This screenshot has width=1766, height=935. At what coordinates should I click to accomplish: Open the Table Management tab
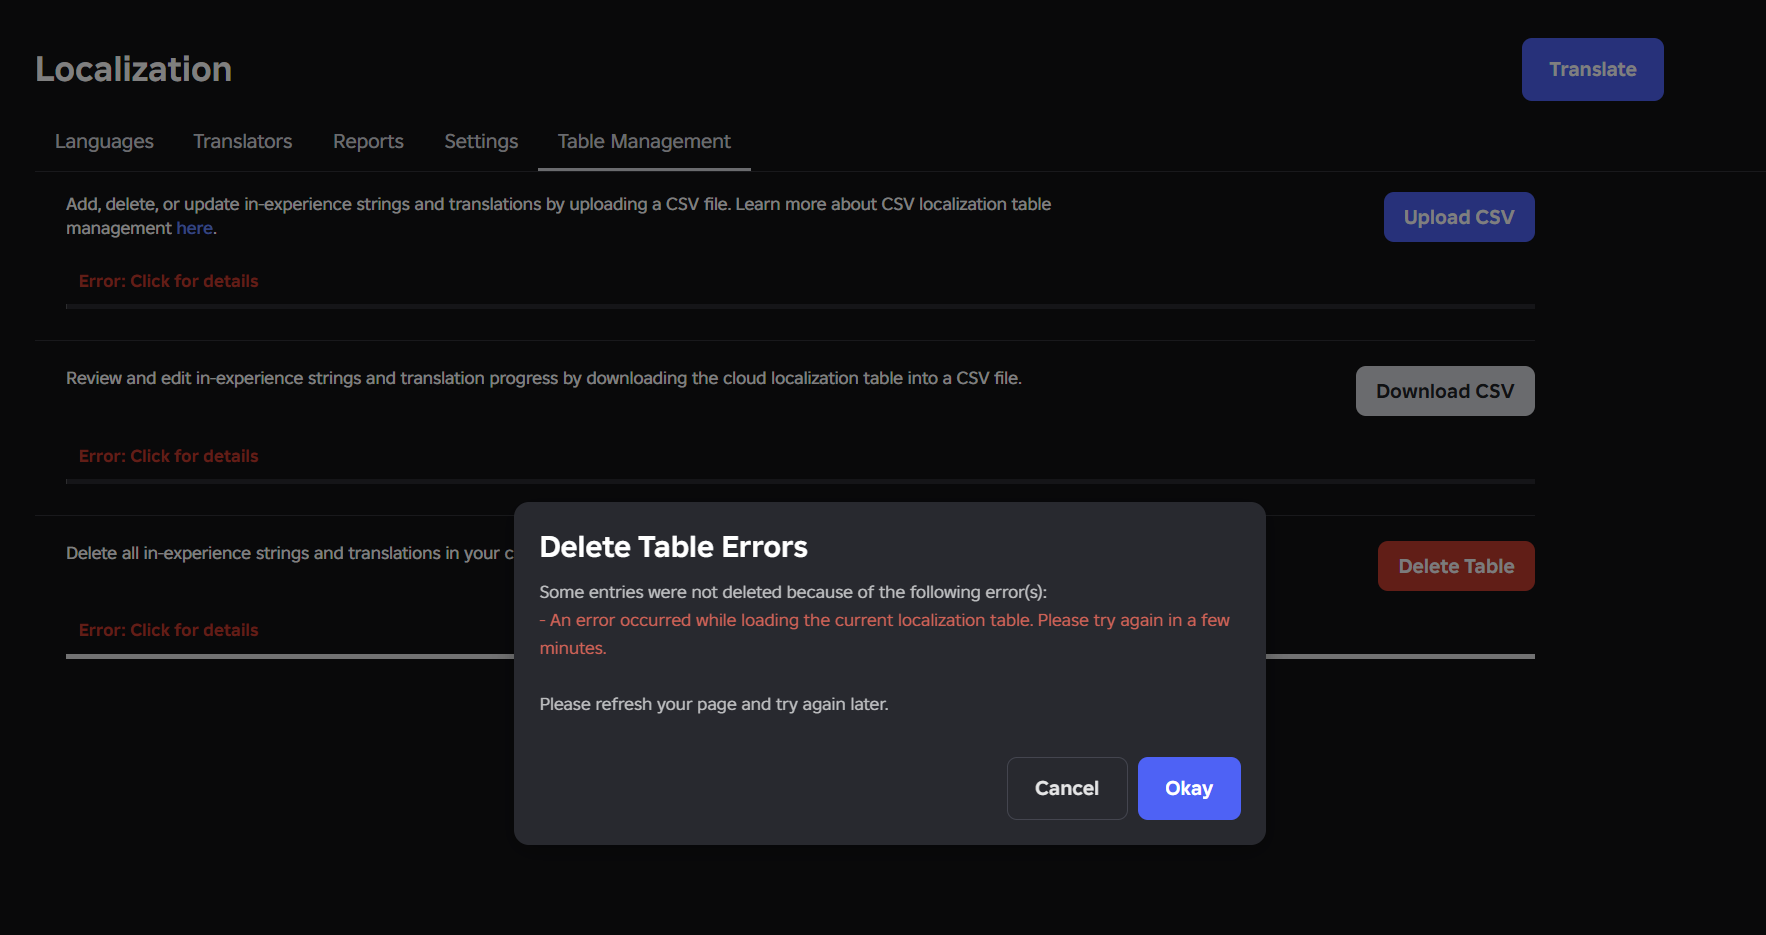(644, 142)
